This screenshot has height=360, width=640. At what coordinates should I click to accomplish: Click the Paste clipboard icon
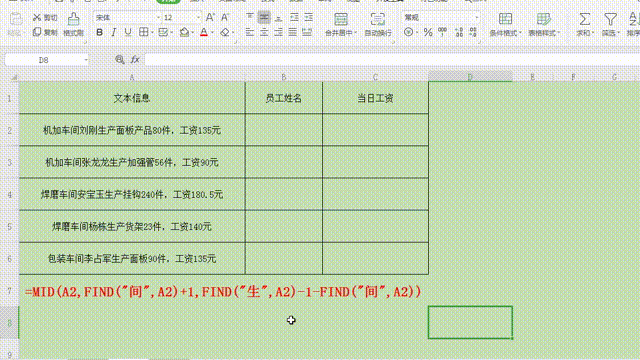(x=16, y=19)
